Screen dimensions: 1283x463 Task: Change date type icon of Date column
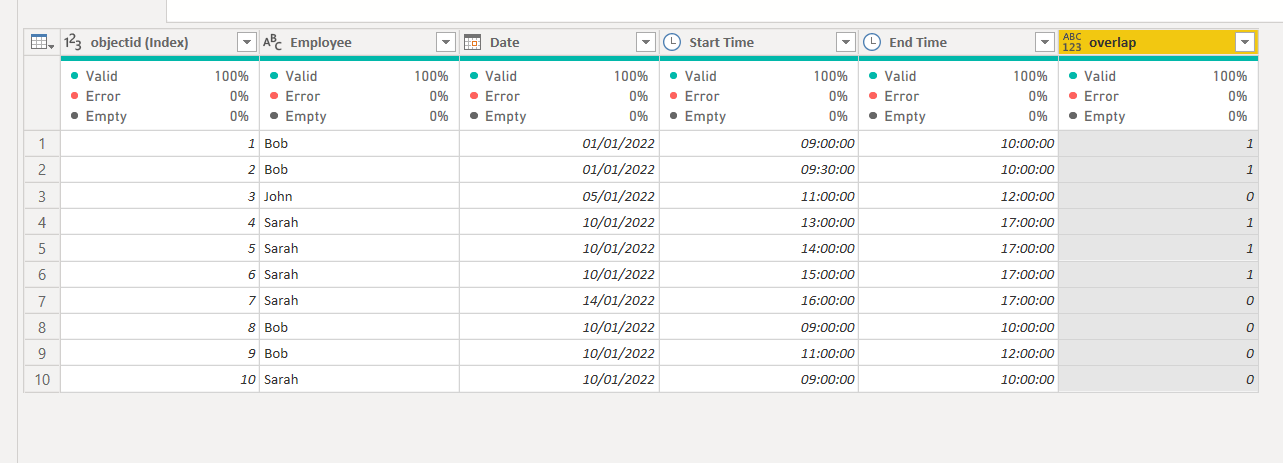coord(473,42)
